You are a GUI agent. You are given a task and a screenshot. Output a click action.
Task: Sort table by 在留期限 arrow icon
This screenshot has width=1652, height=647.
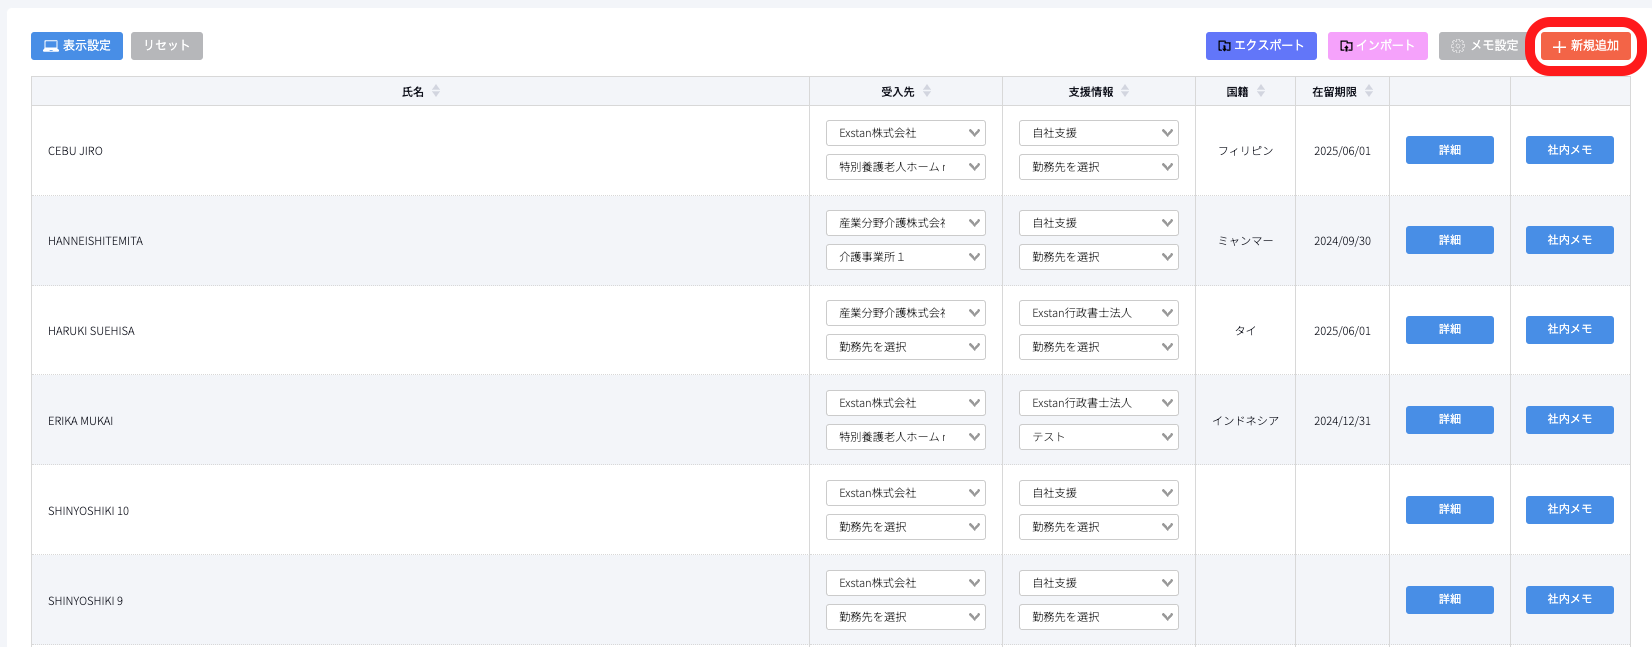point(1369,91)
